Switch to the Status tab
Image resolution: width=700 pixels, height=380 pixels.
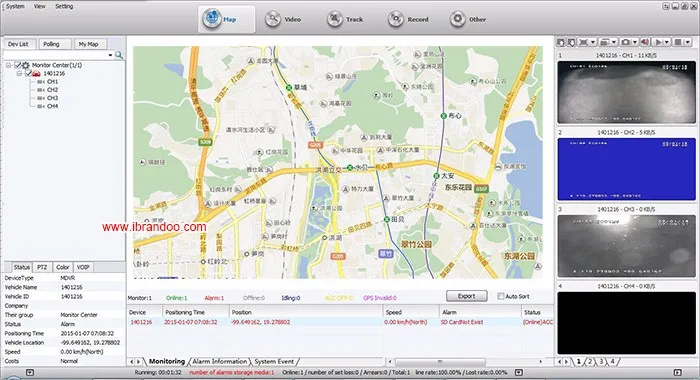click(x=21, y=267)
